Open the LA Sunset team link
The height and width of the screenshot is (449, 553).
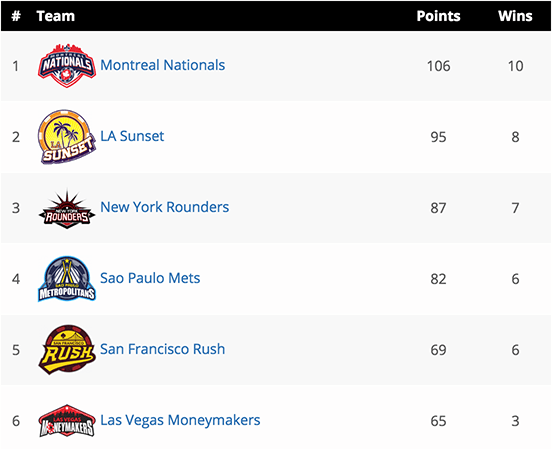tap(132, 136)
